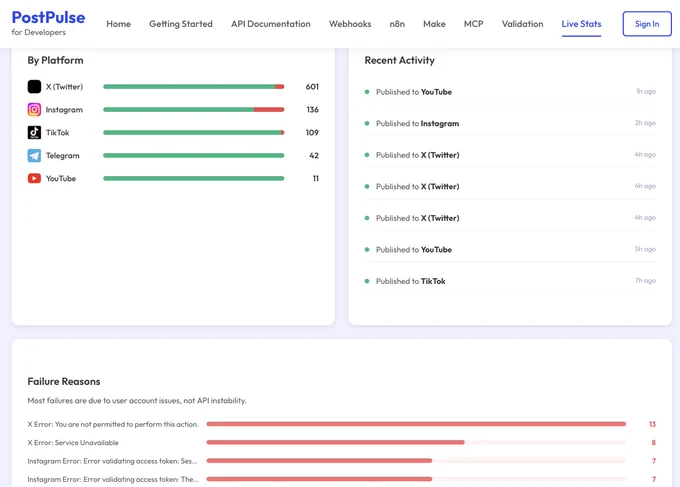Click 'Instagram Error: ...access token: The...' row
Viewport: 680px width, 487px height.
341,479
